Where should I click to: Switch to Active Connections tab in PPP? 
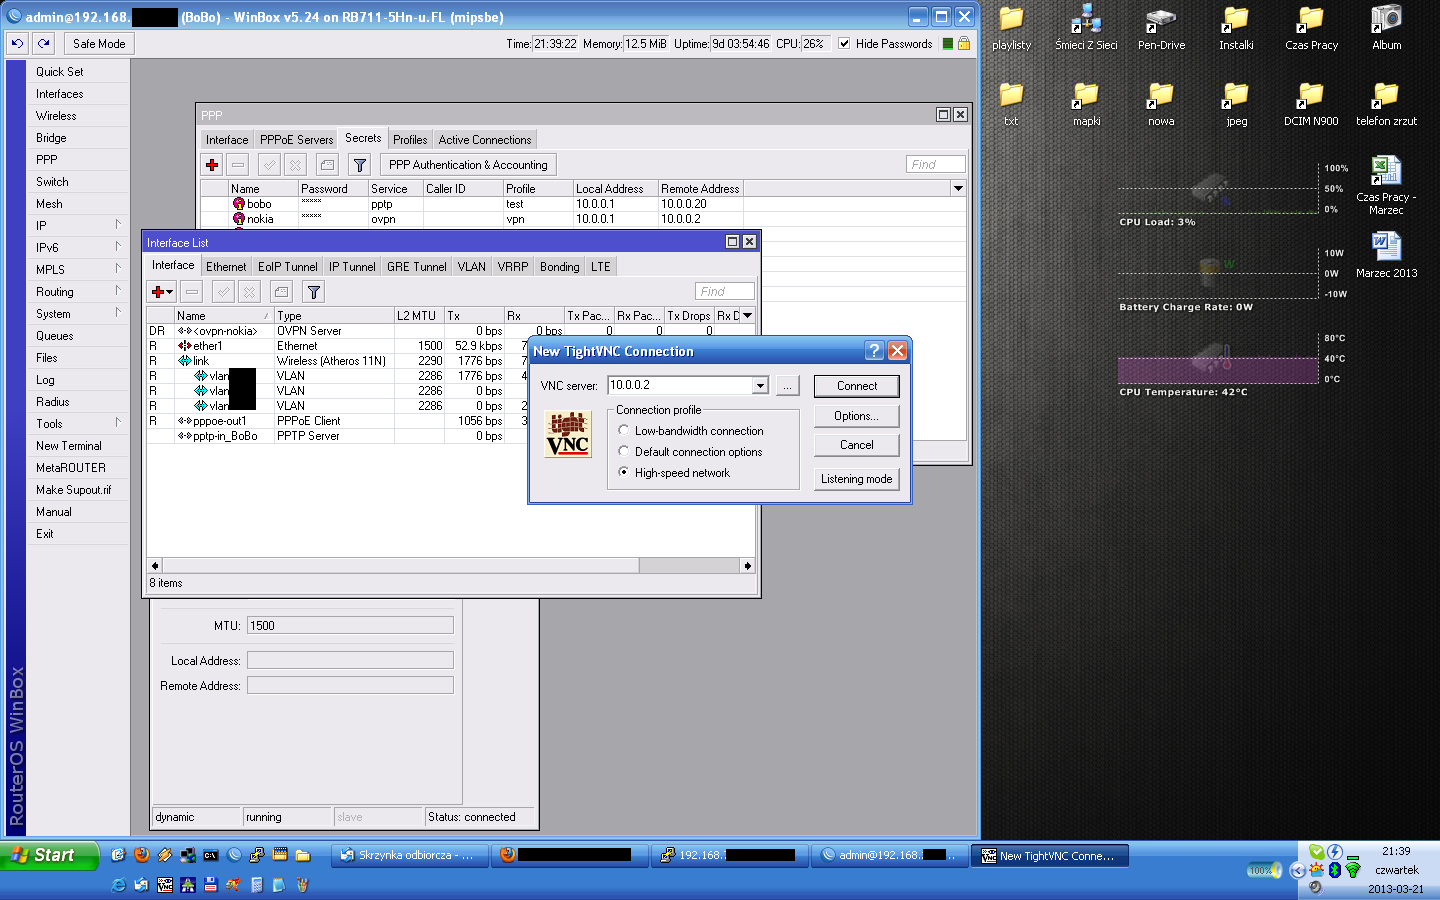pyautogui.click(x=485, y=140)
